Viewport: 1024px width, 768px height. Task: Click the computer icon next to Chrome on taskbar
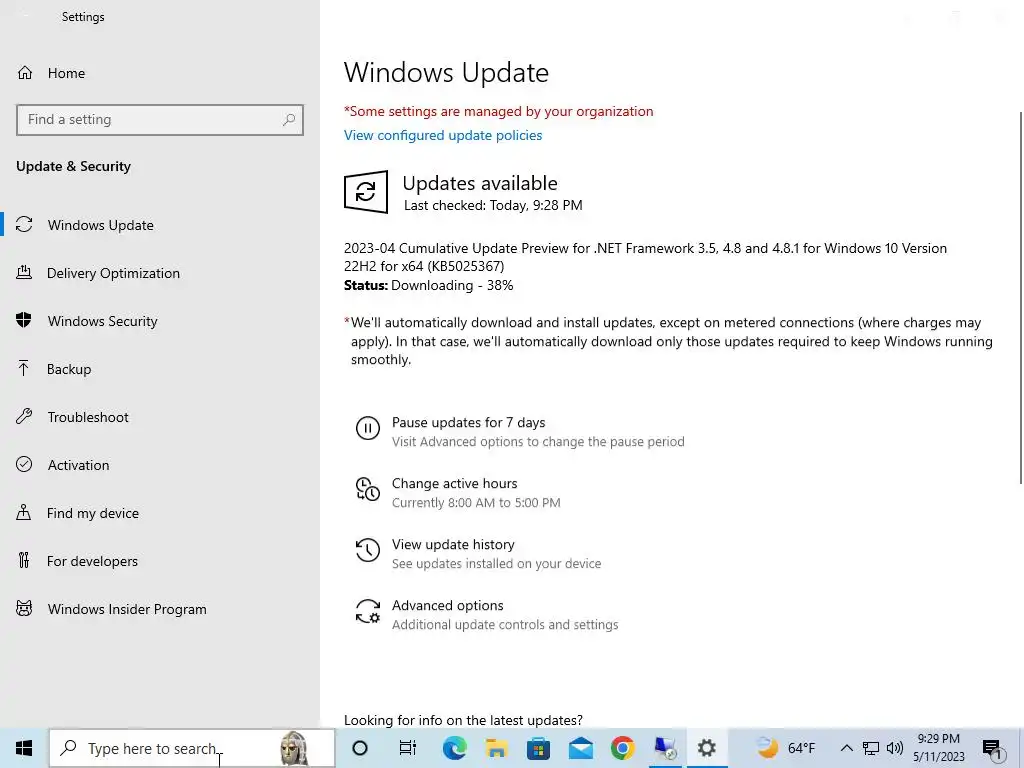pyautogui.click(x=665, y=748)
